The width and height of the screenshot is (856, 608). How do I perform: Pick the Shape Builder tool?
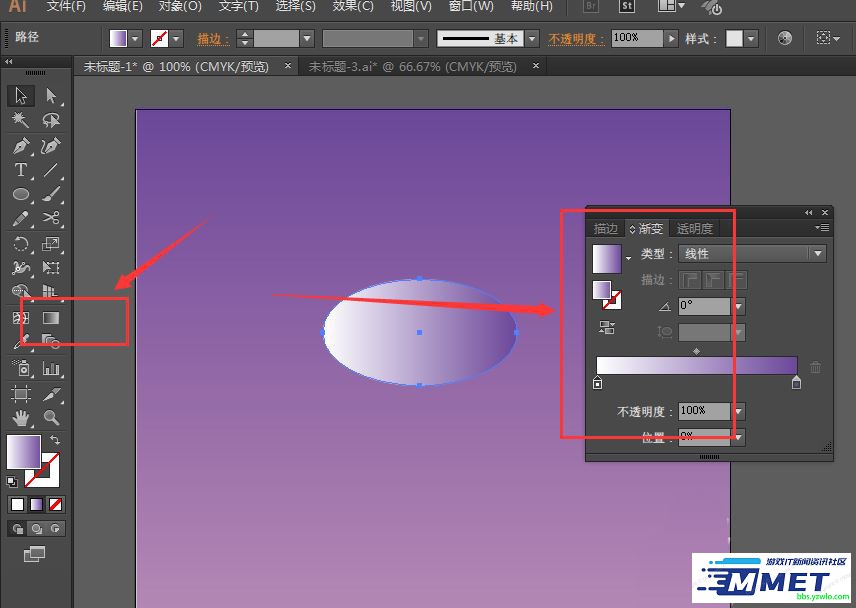tap(21, 291)
